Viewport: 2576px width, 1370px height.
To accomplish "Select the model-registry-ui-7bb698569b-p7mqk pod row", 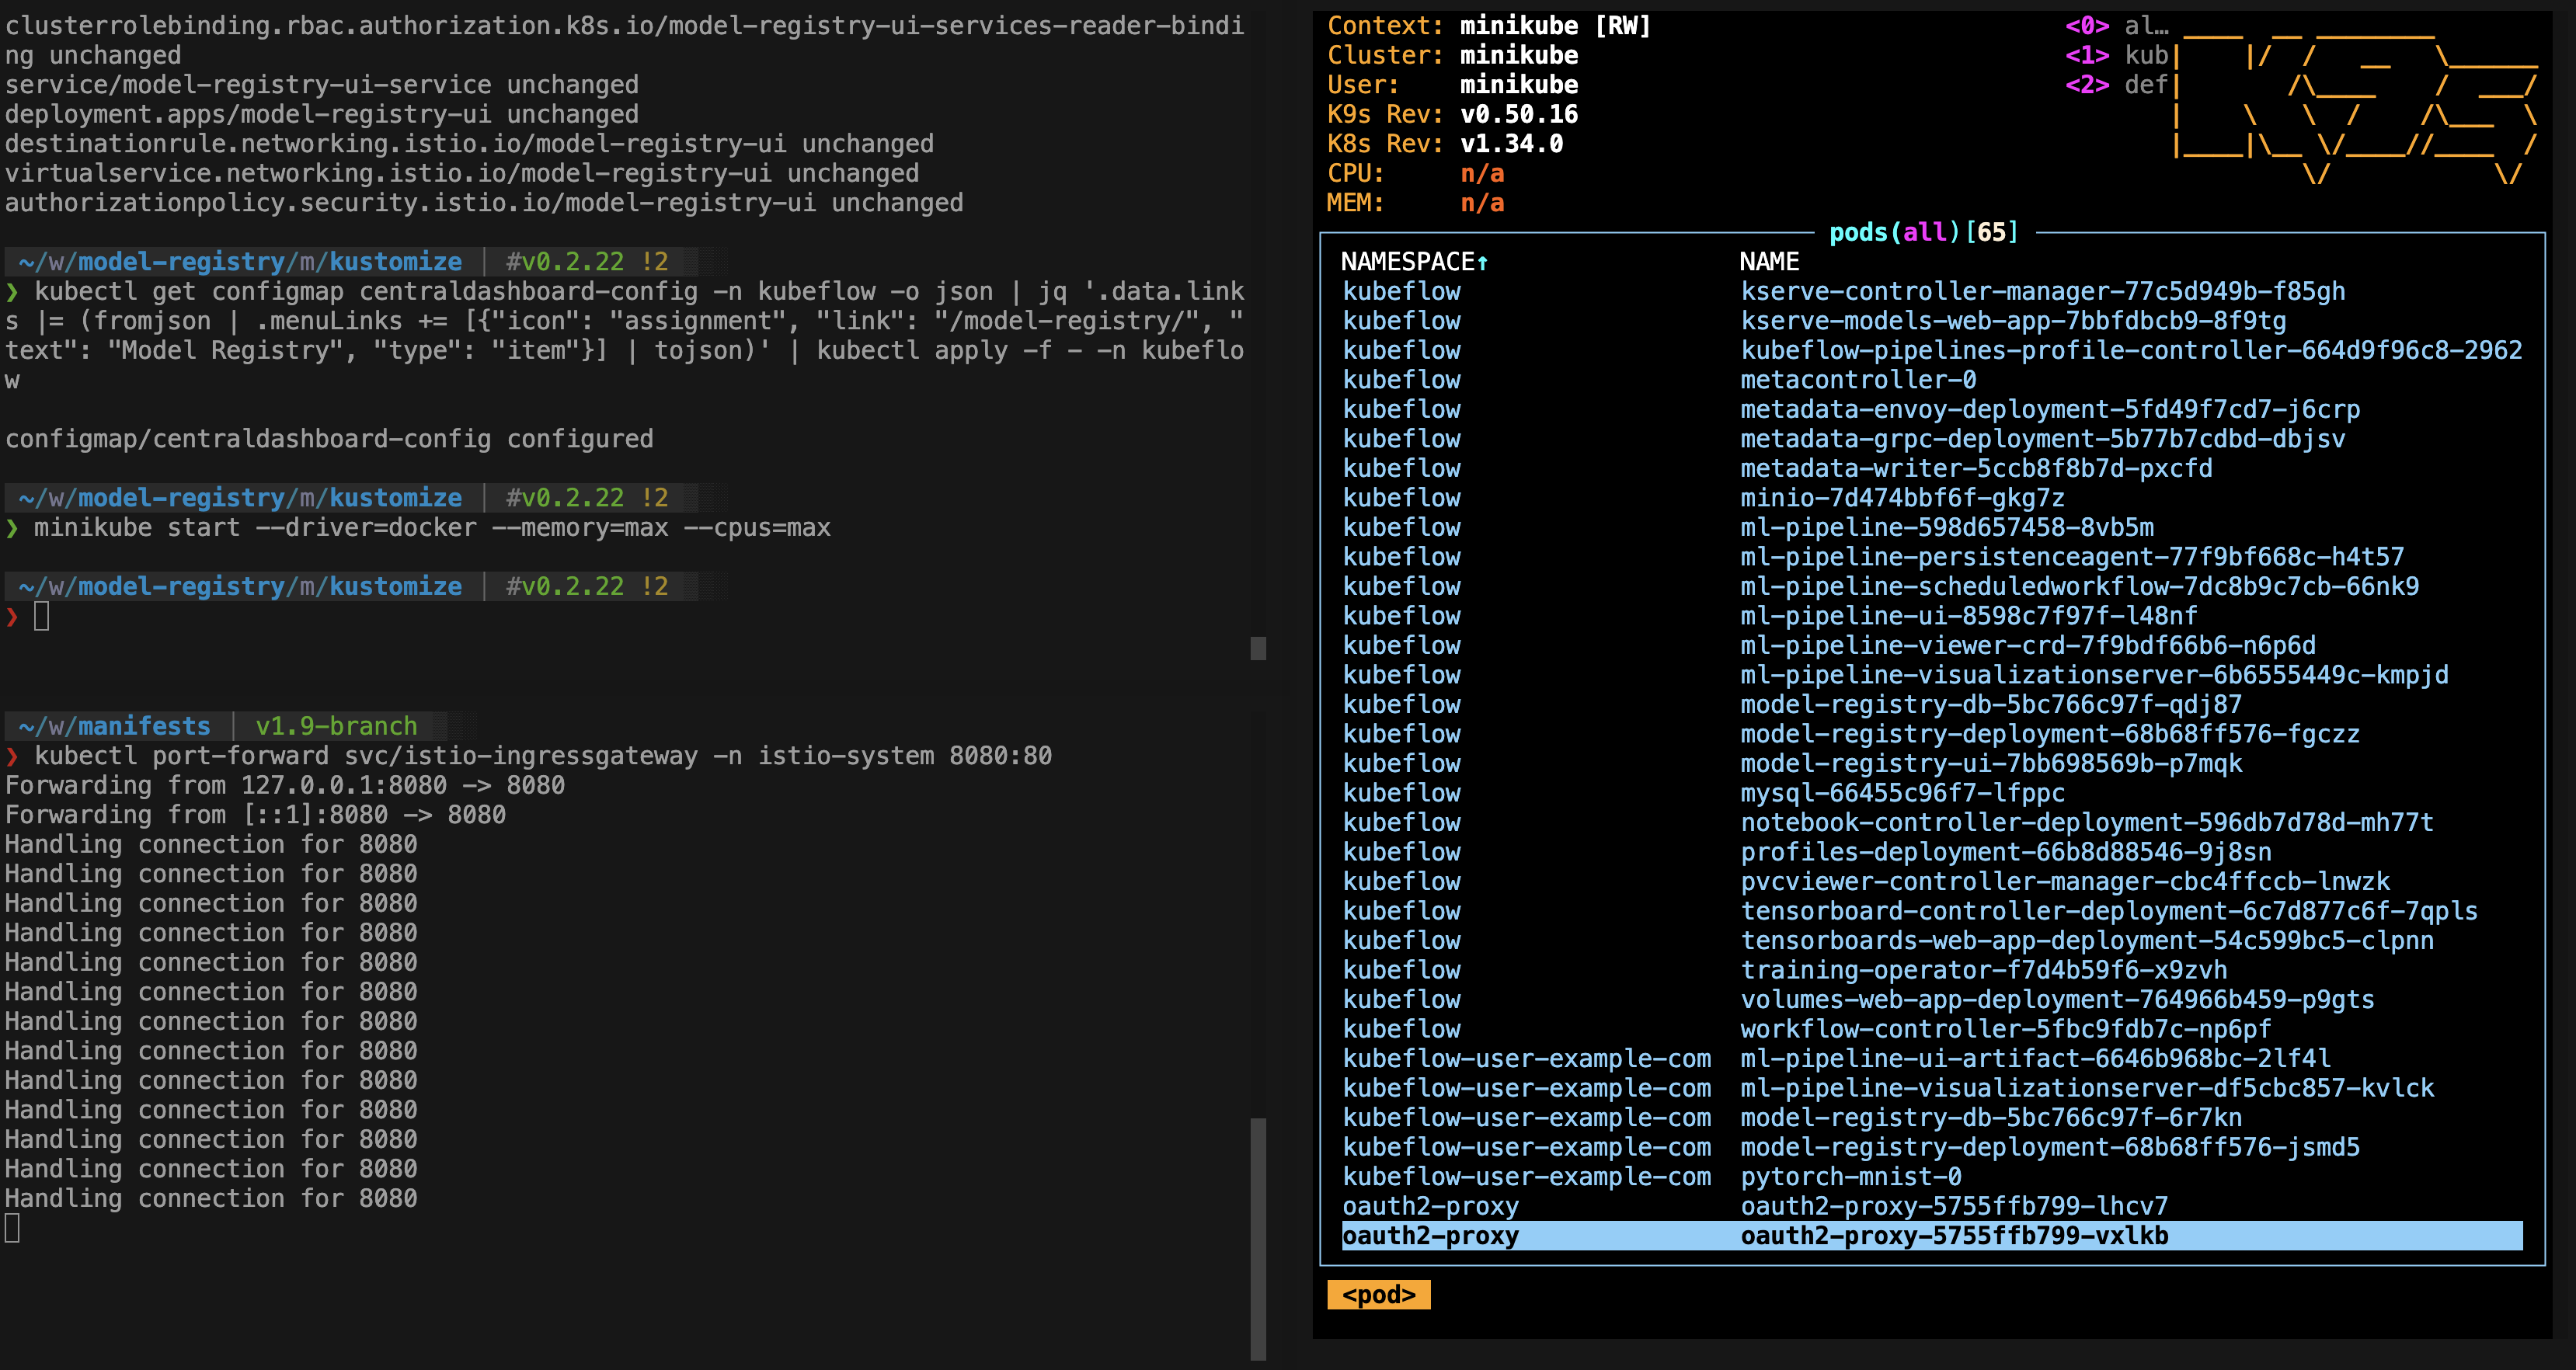I will tap(1990, 764).
